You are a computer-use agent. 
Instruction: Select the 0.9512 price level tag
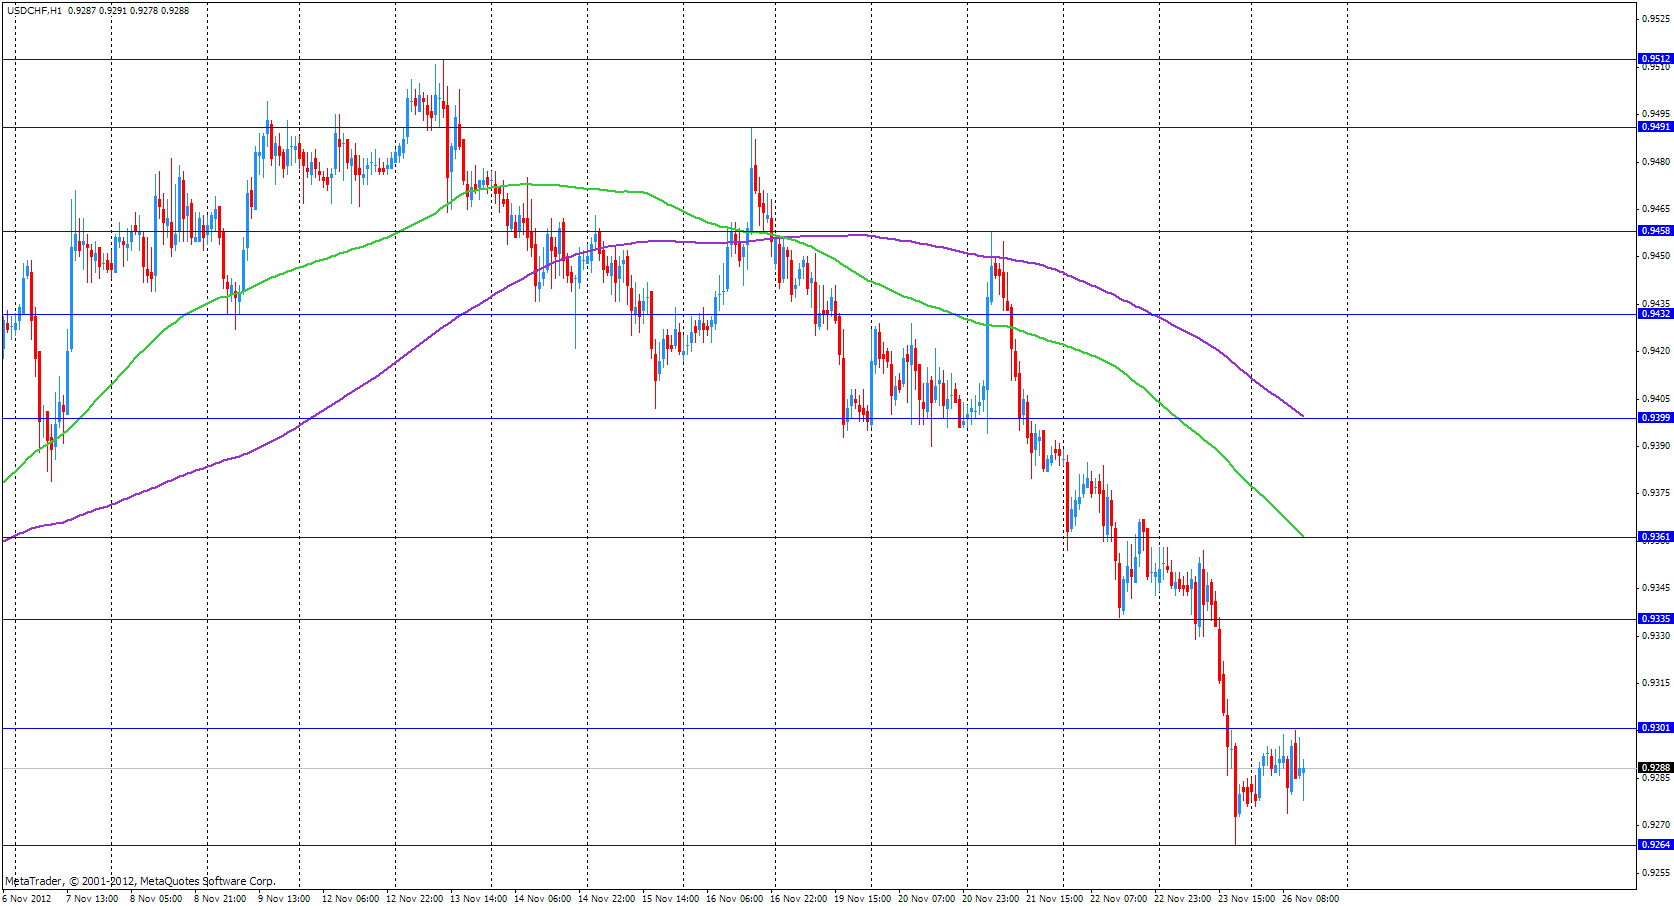click(1656, 59)
